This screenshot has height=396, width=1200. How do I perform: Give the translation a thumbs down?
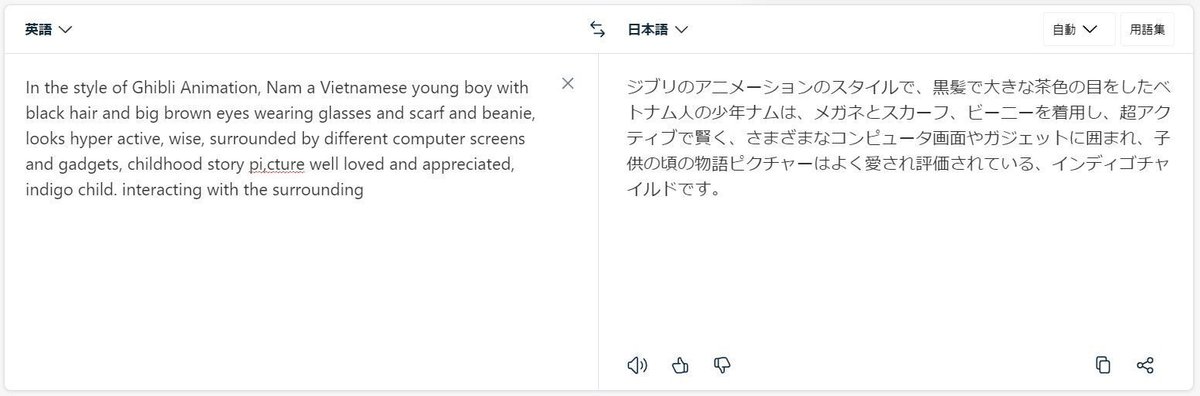(723, 364)
